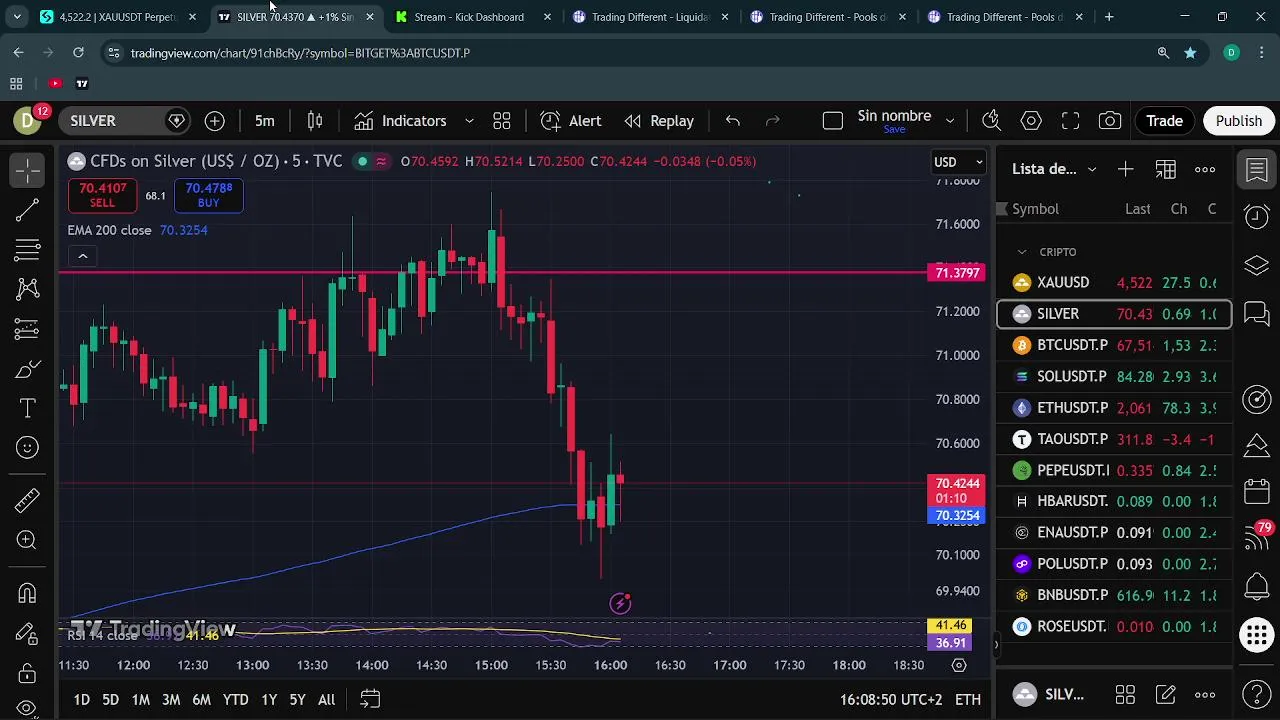
Task: Toggle stay in drawing mode
Action: 27,633
